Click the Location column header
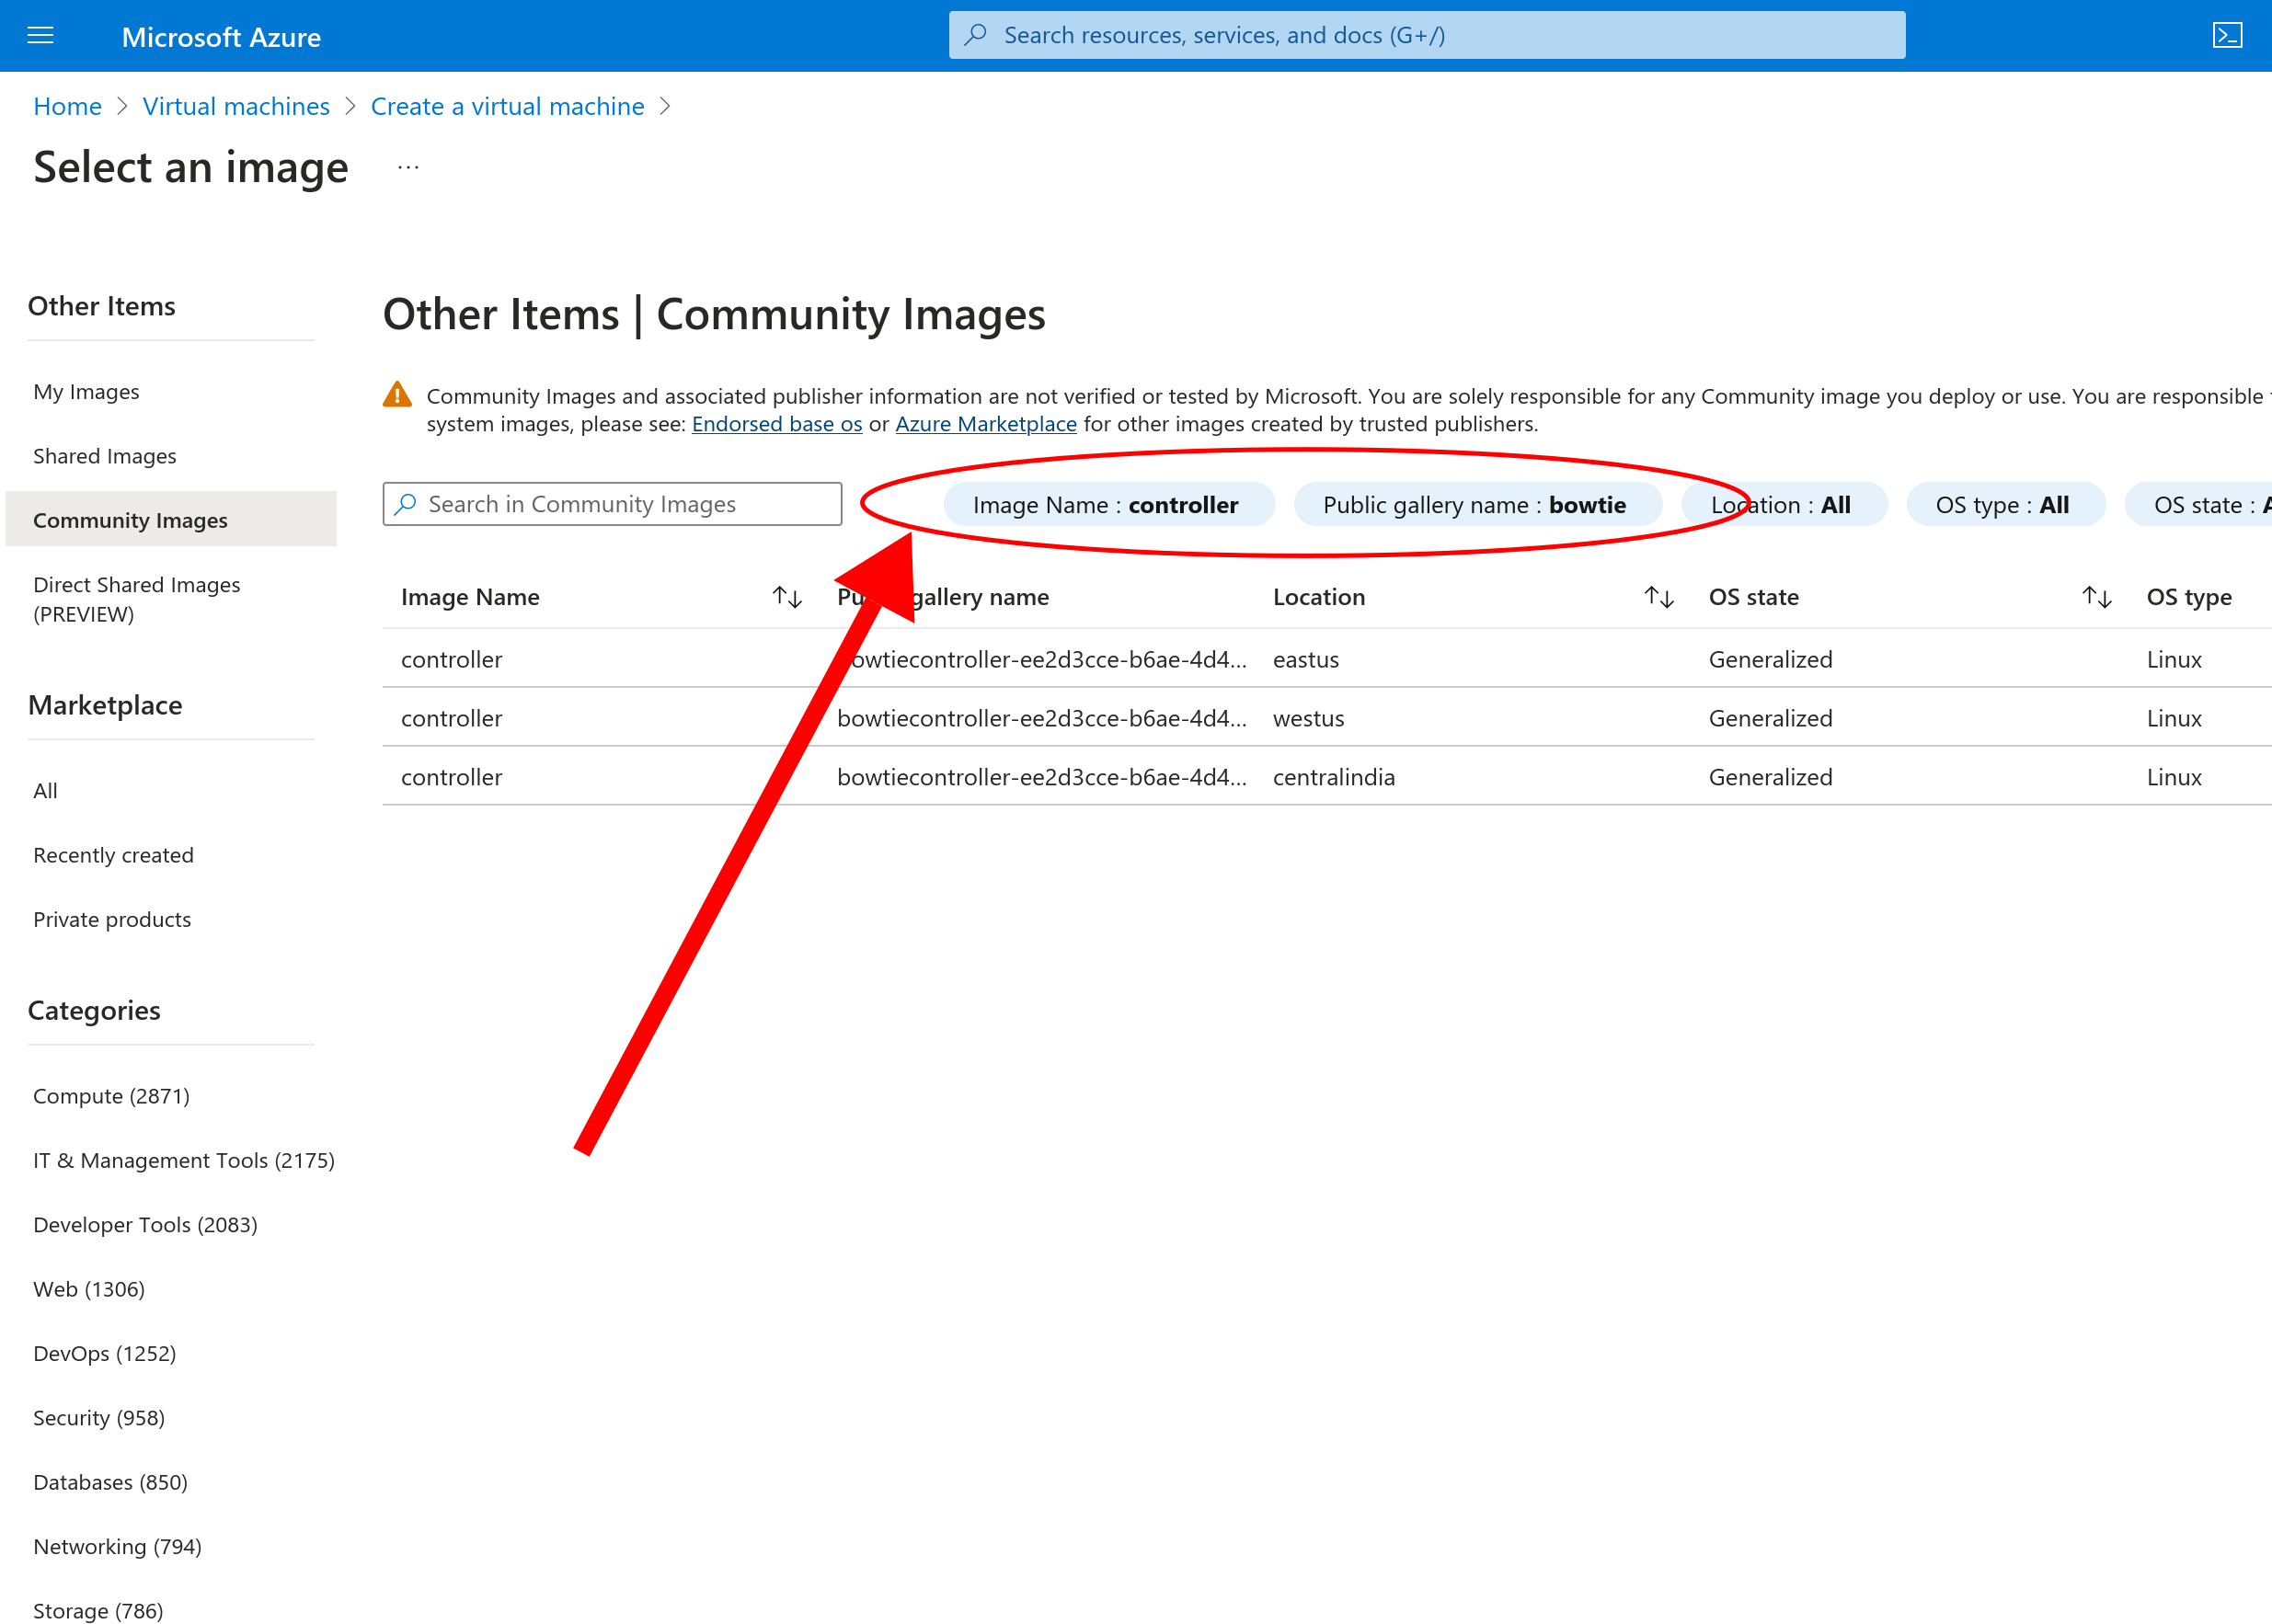The height and width of the screenshot is (1624, 2272). [x=1319, y=597]
